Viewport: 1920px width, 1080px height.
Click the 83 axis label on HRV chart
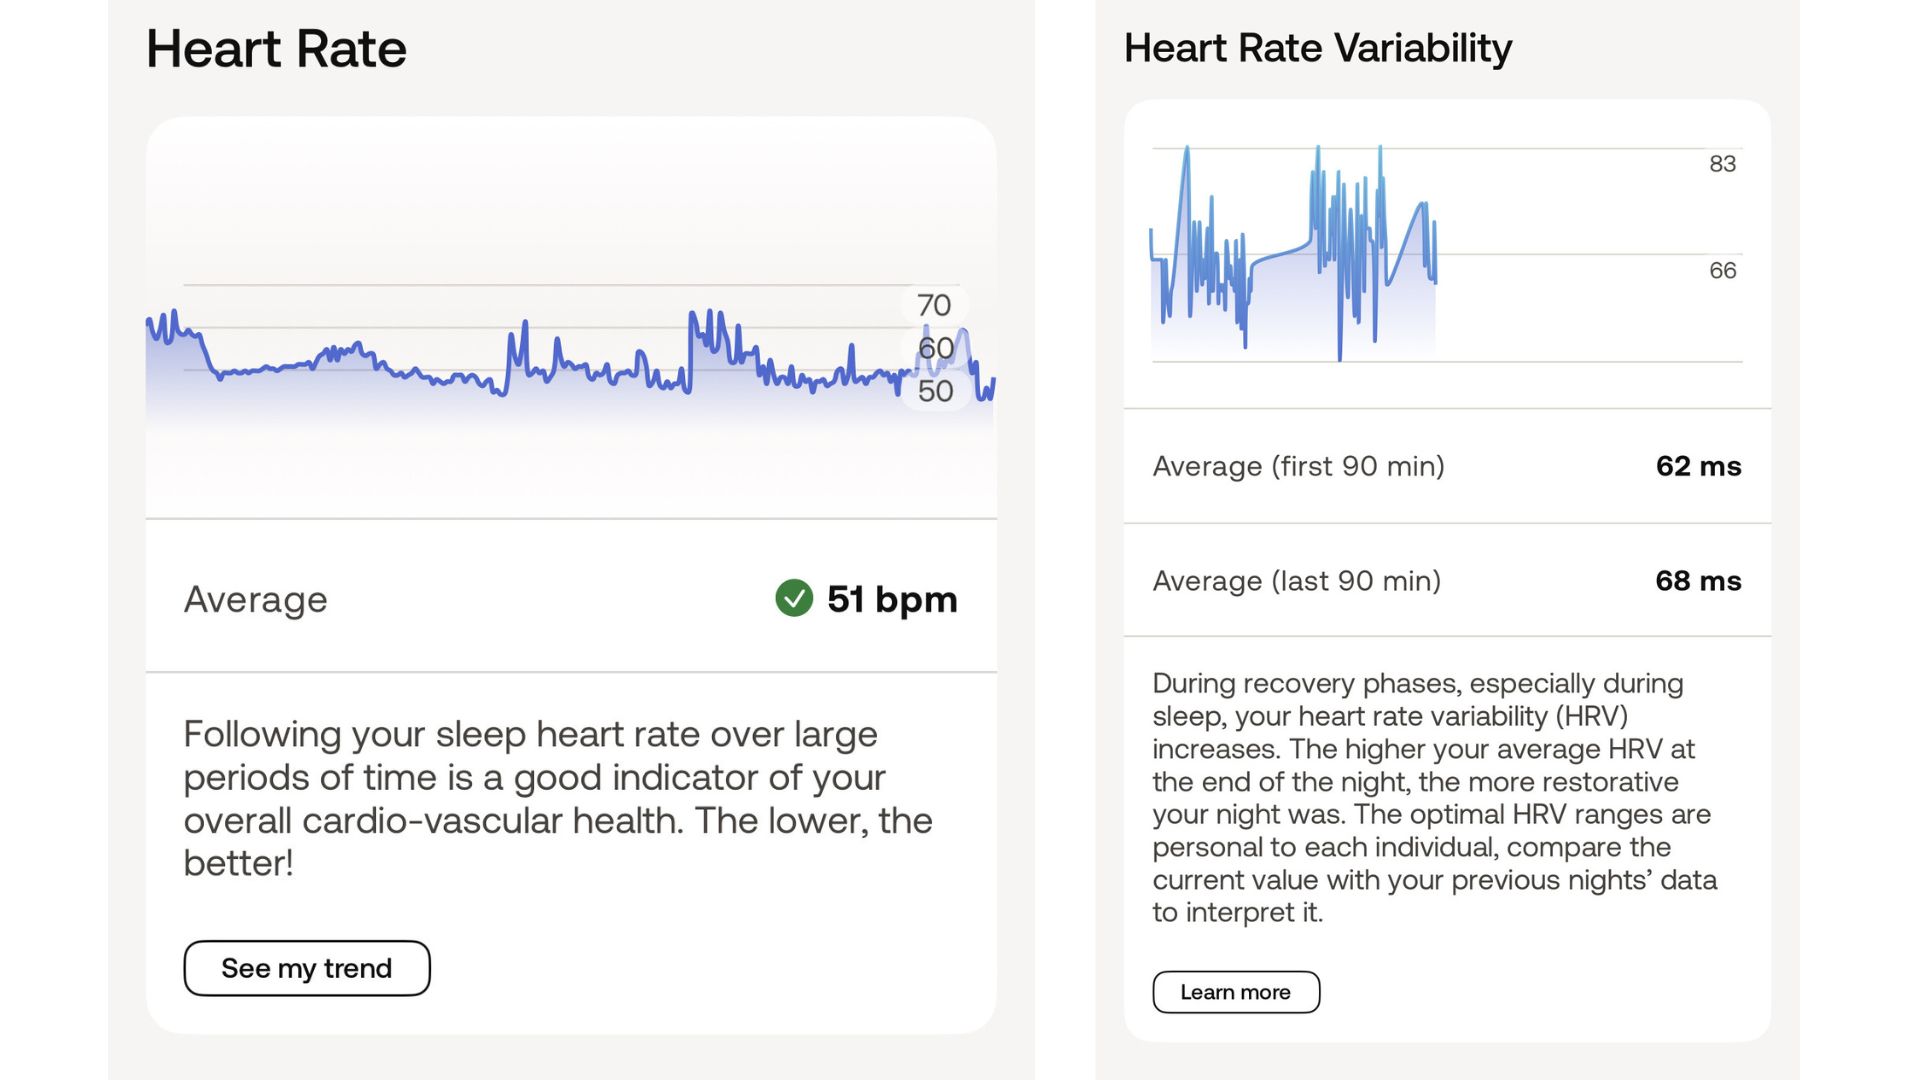1722,164
